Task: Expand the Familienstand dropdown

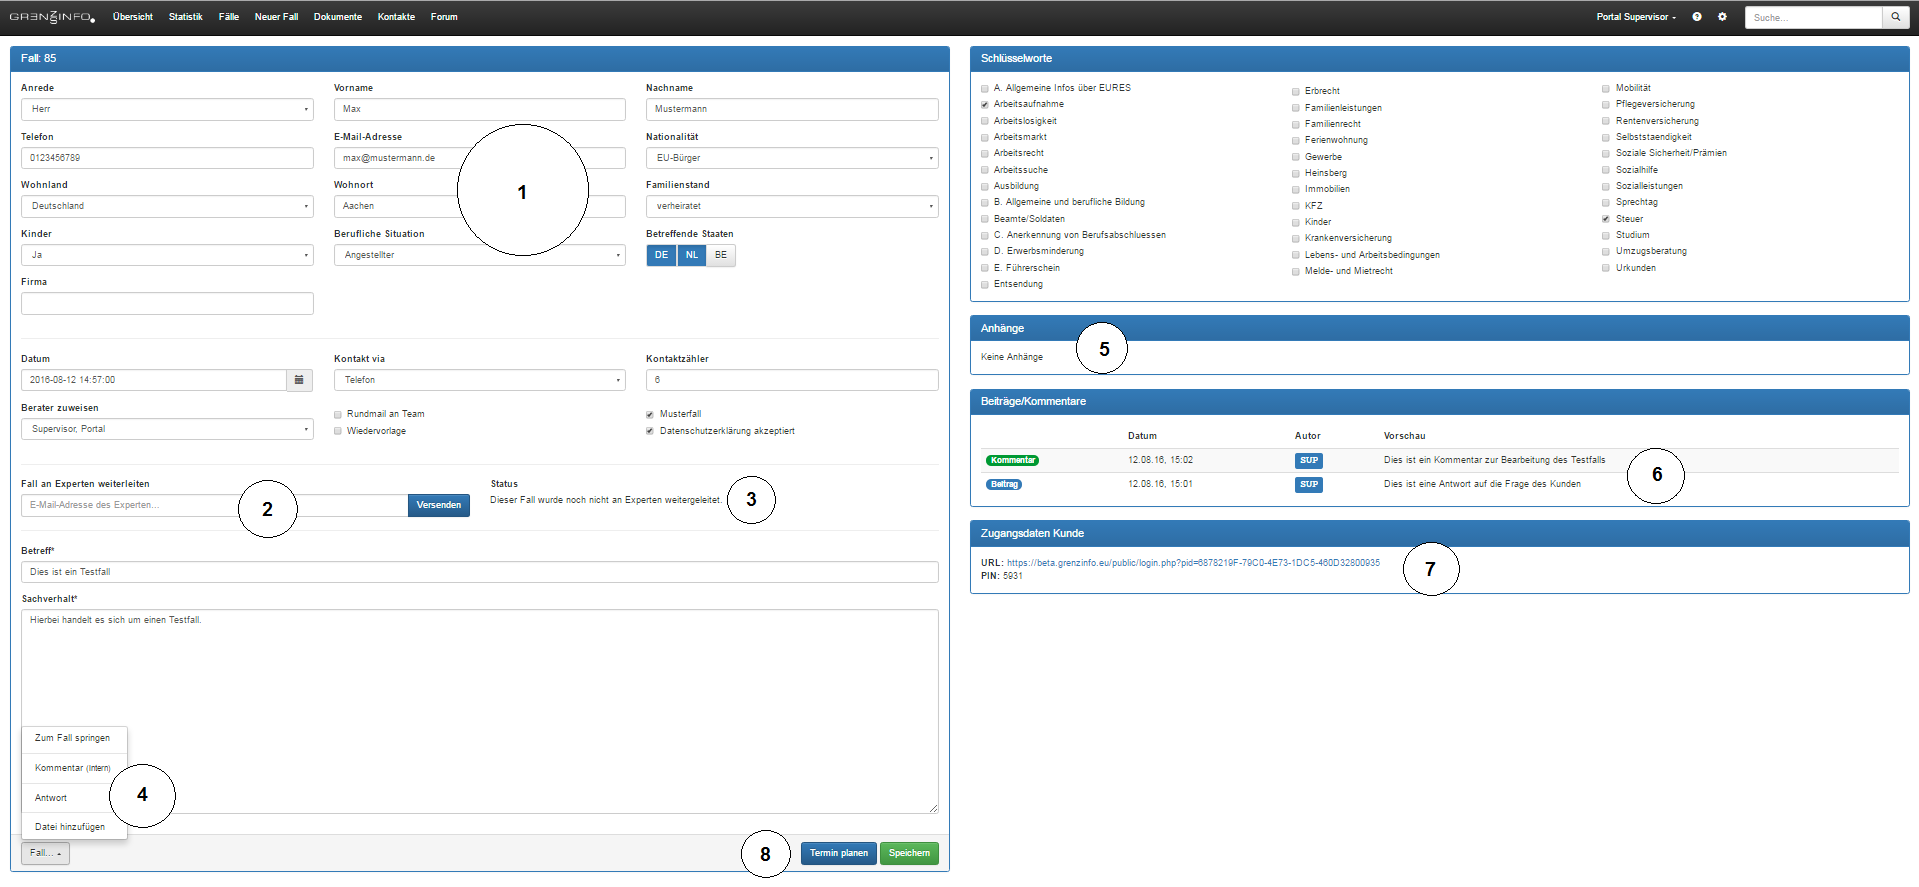Action: pyautogui.click(x=791, y=206)
